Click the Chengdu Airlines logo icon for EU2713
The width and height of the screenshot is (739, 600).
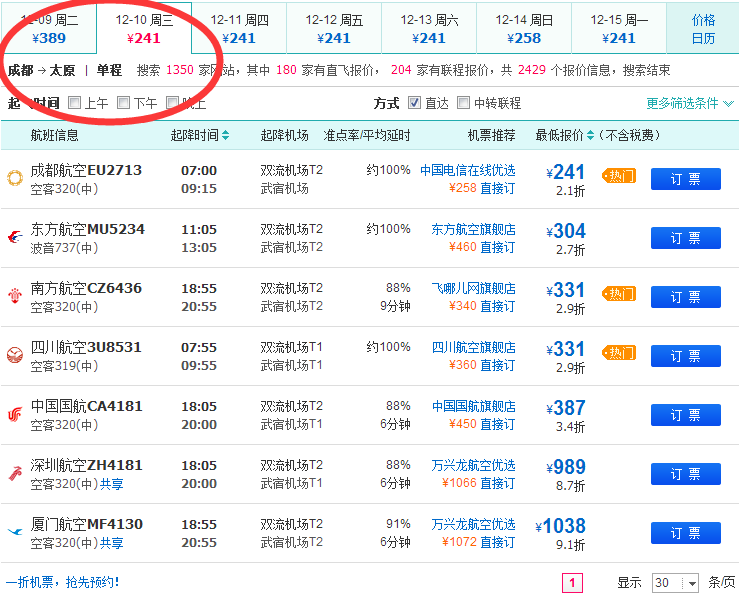15,178
